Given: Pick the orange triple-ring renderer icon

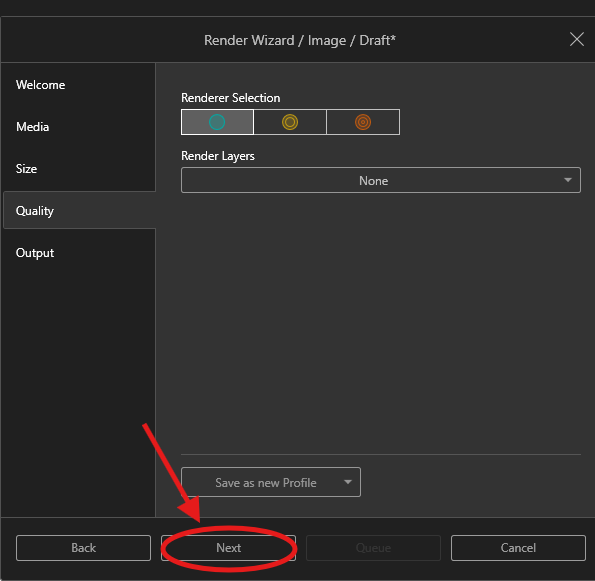Looking at the screenshot, I should coord(363,122).
